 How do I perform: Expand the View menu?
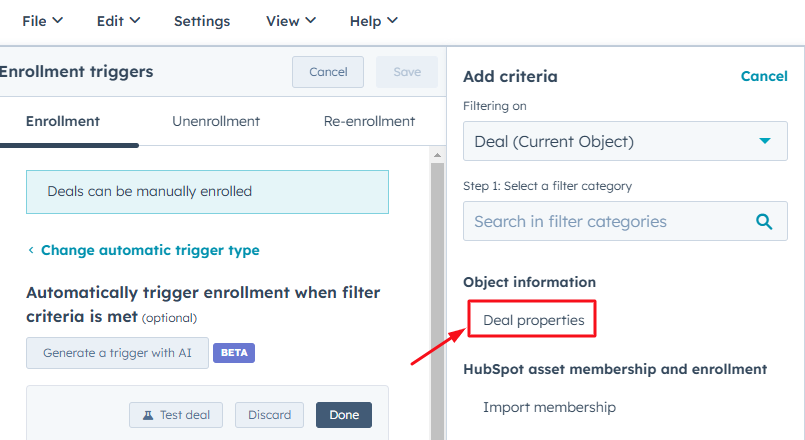291,20
